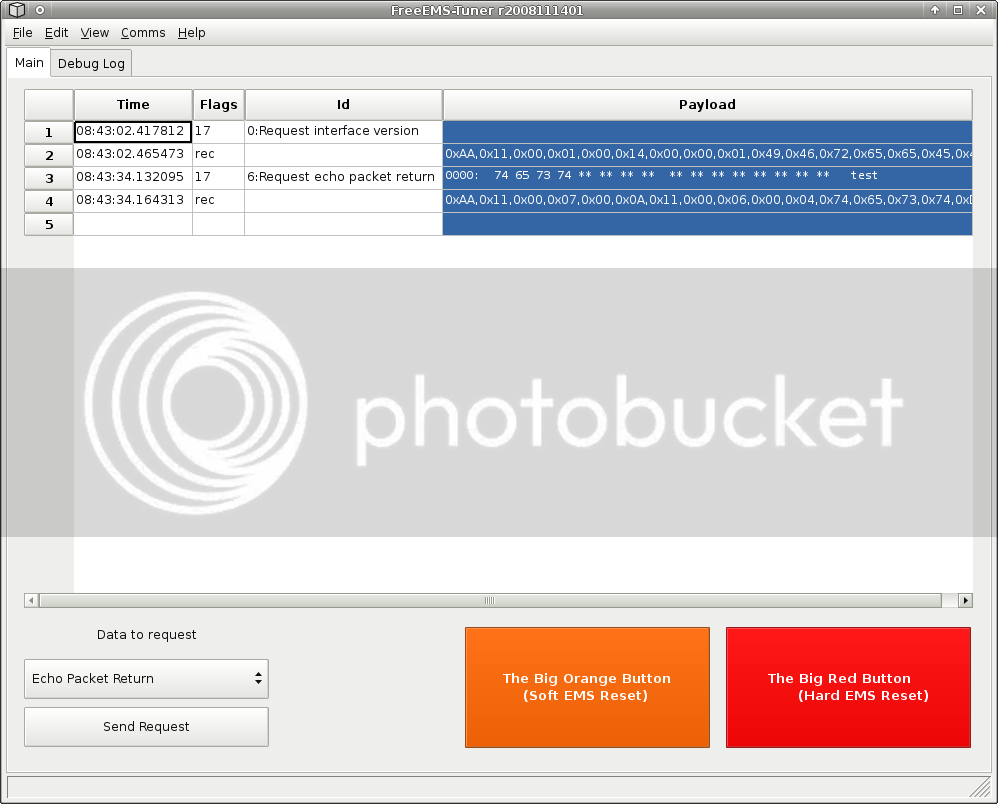Switch to the Debug Log tab
The image size is (998, 804).
click(91, 64)
